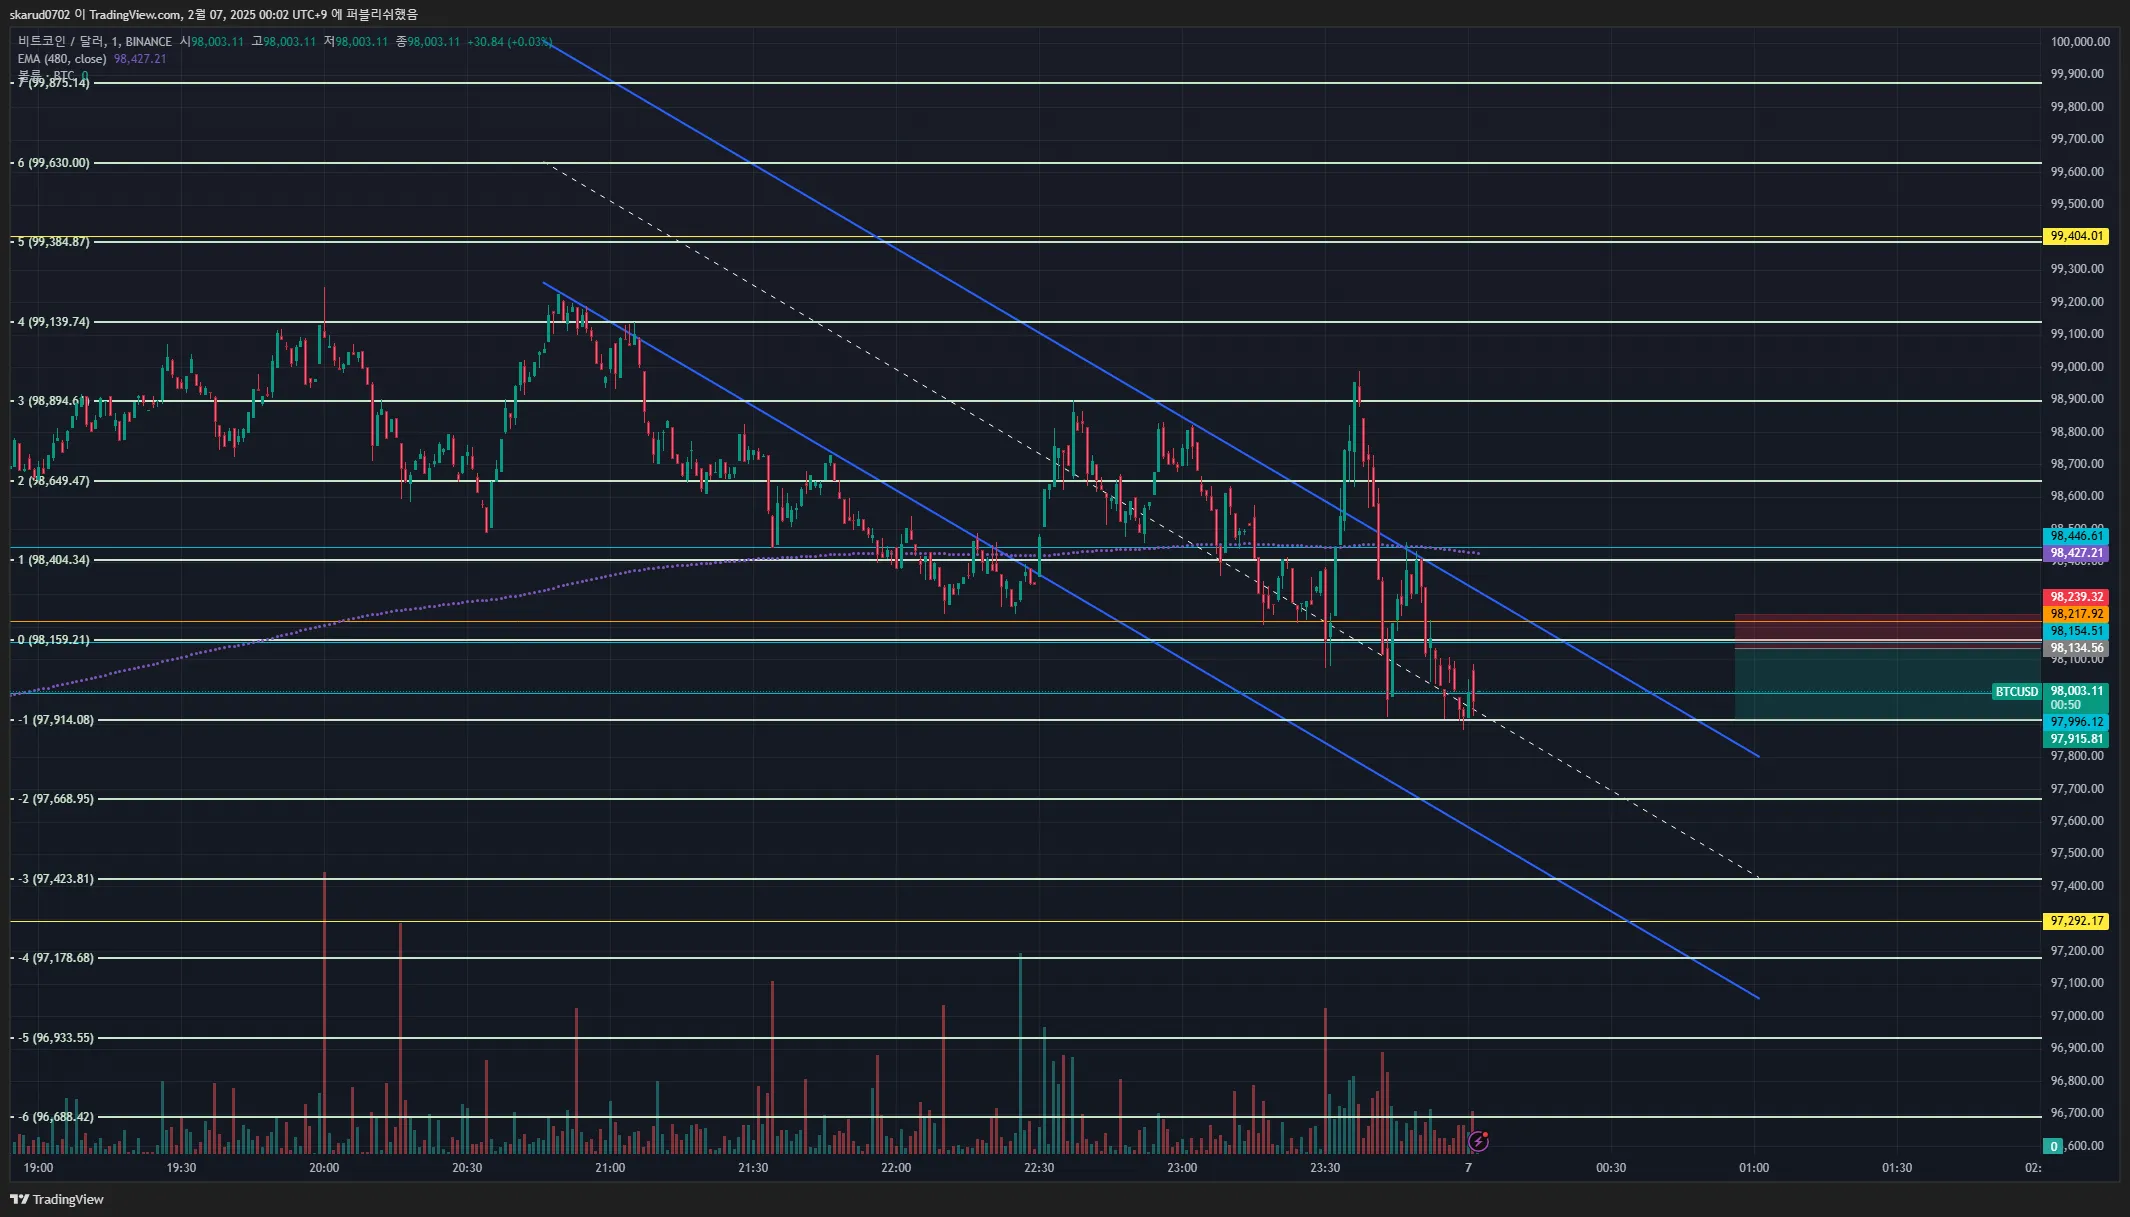
Task: Click the 21:30 time axis label
Action: [753, 1168]
